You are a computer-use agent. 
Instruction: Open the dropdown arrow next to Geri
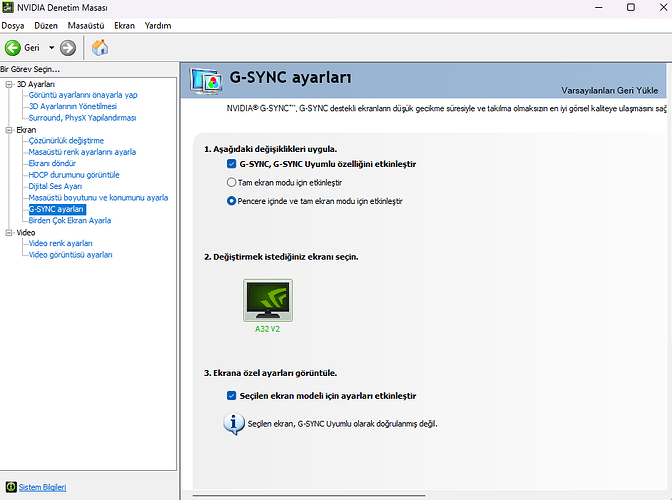pos(51,47)
